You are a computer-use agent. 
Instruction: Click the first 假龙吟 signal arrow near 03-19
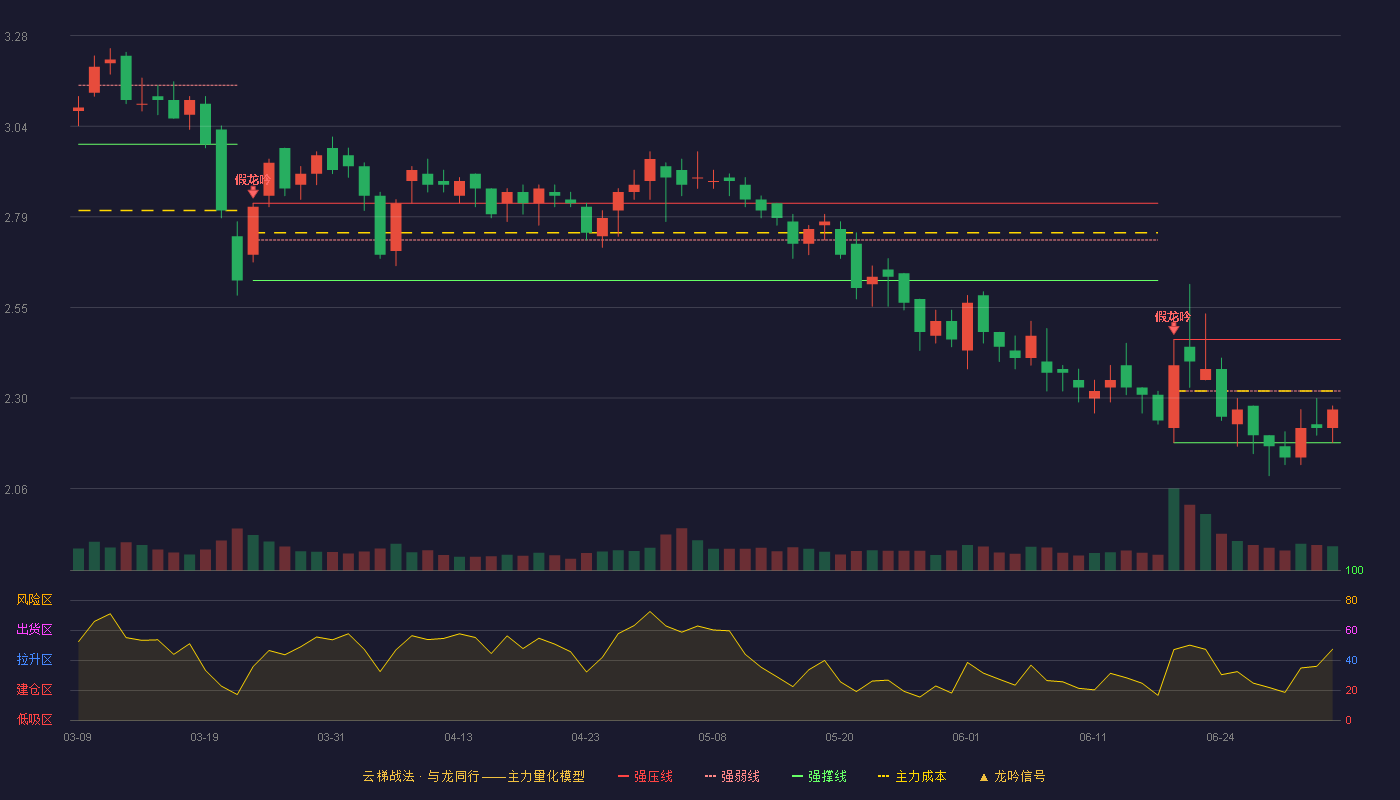tap(253, 192)
